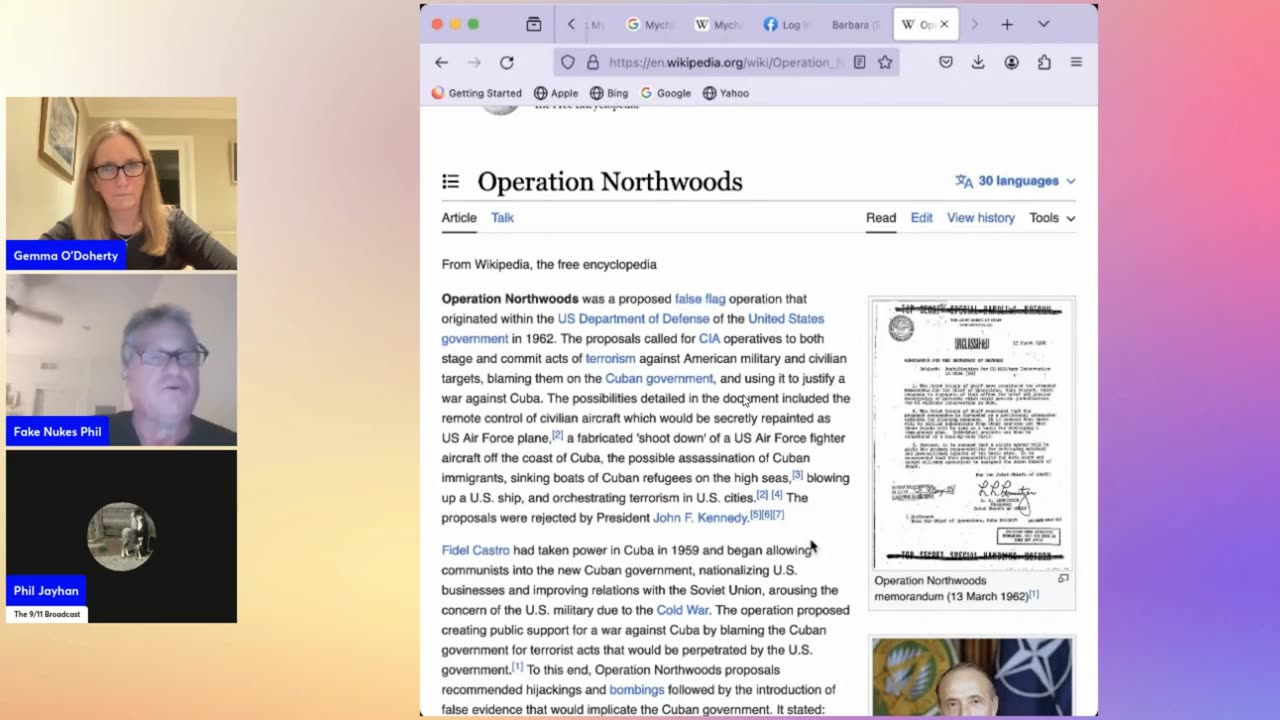The height and width of the screenshot is (720, 1280).
Task: Open a new tab with plus
Action: tap(1007, 24)
